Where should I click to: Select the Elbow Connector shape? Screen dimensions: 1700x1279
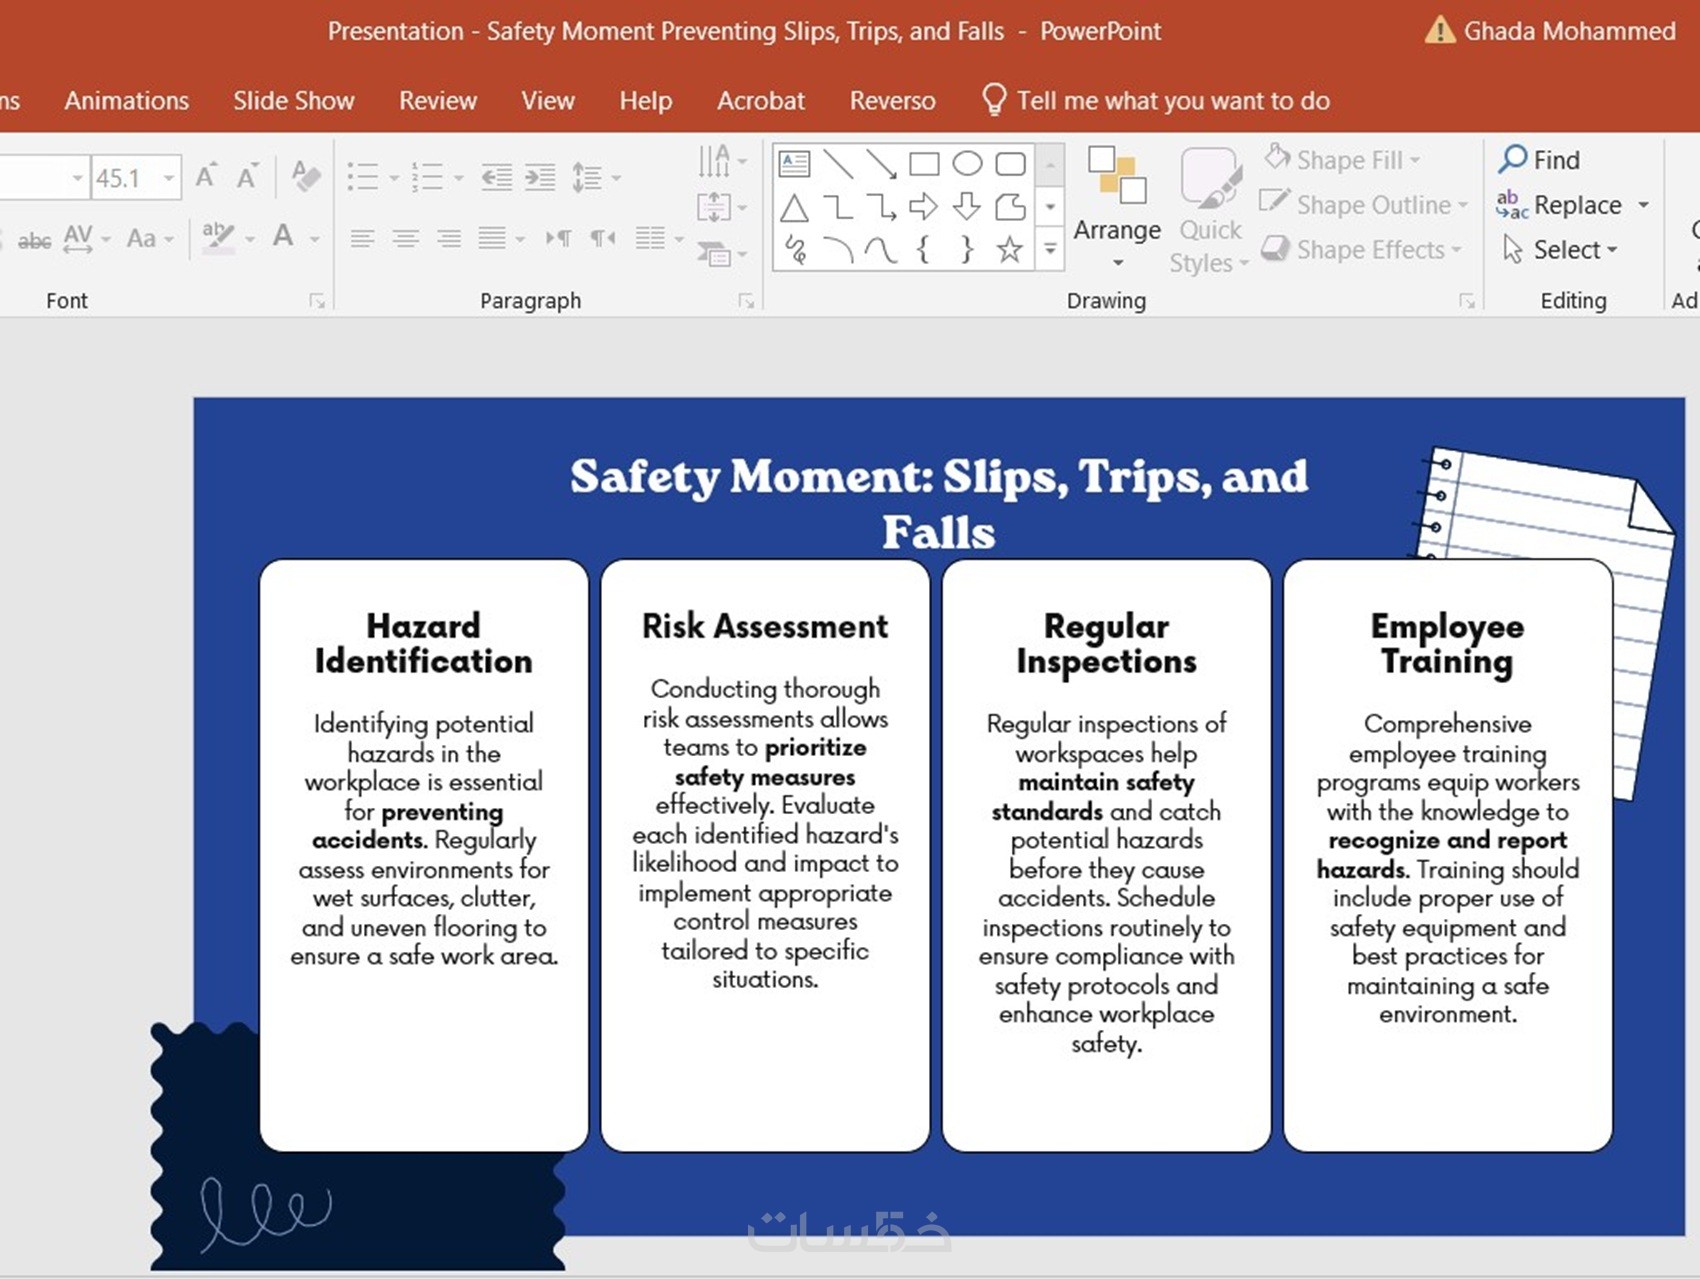pyautogui.click(x=838, y=208)
